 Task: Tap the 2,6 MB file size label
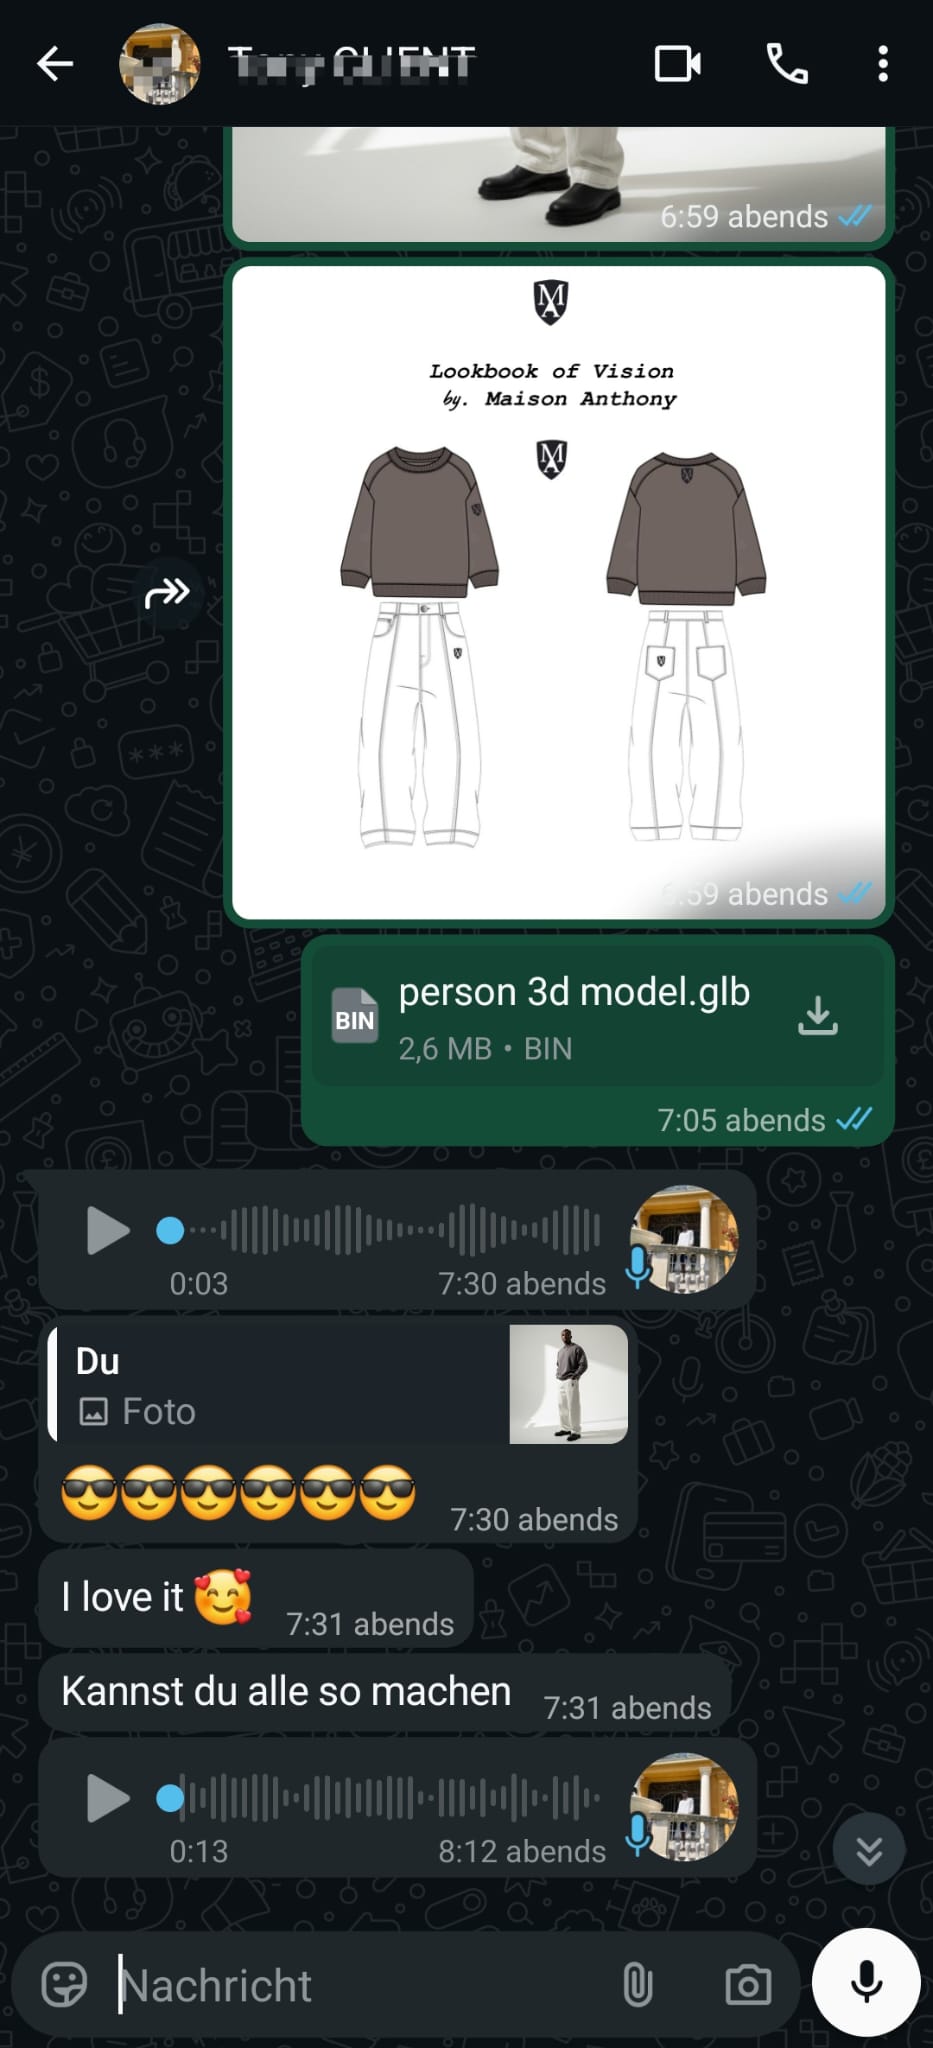click(445, 1048)
